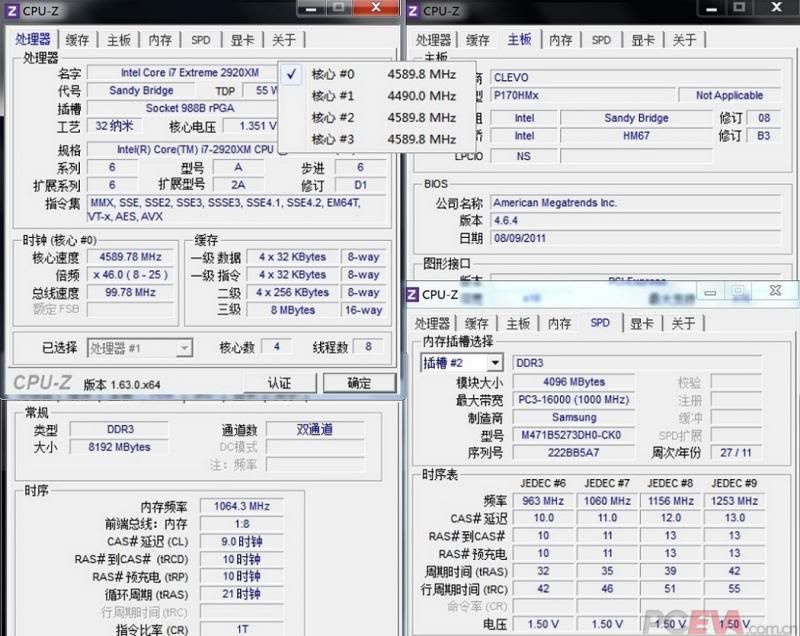Viewport: 800px width, 636px height.
Task: Click the BIOS date 08/09/2011
Action: [x=635, y=238]
